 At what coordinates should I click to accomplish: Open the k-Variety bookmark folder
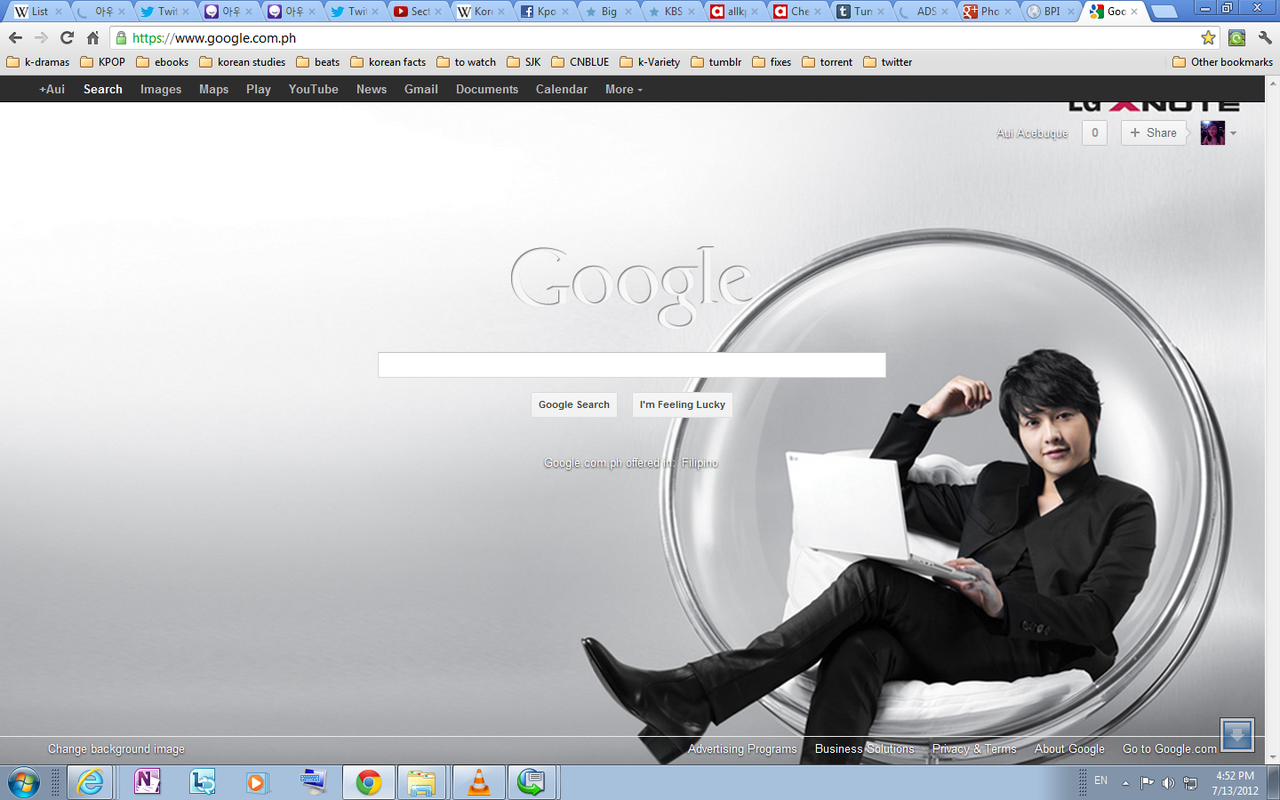[x=649, y=62]
